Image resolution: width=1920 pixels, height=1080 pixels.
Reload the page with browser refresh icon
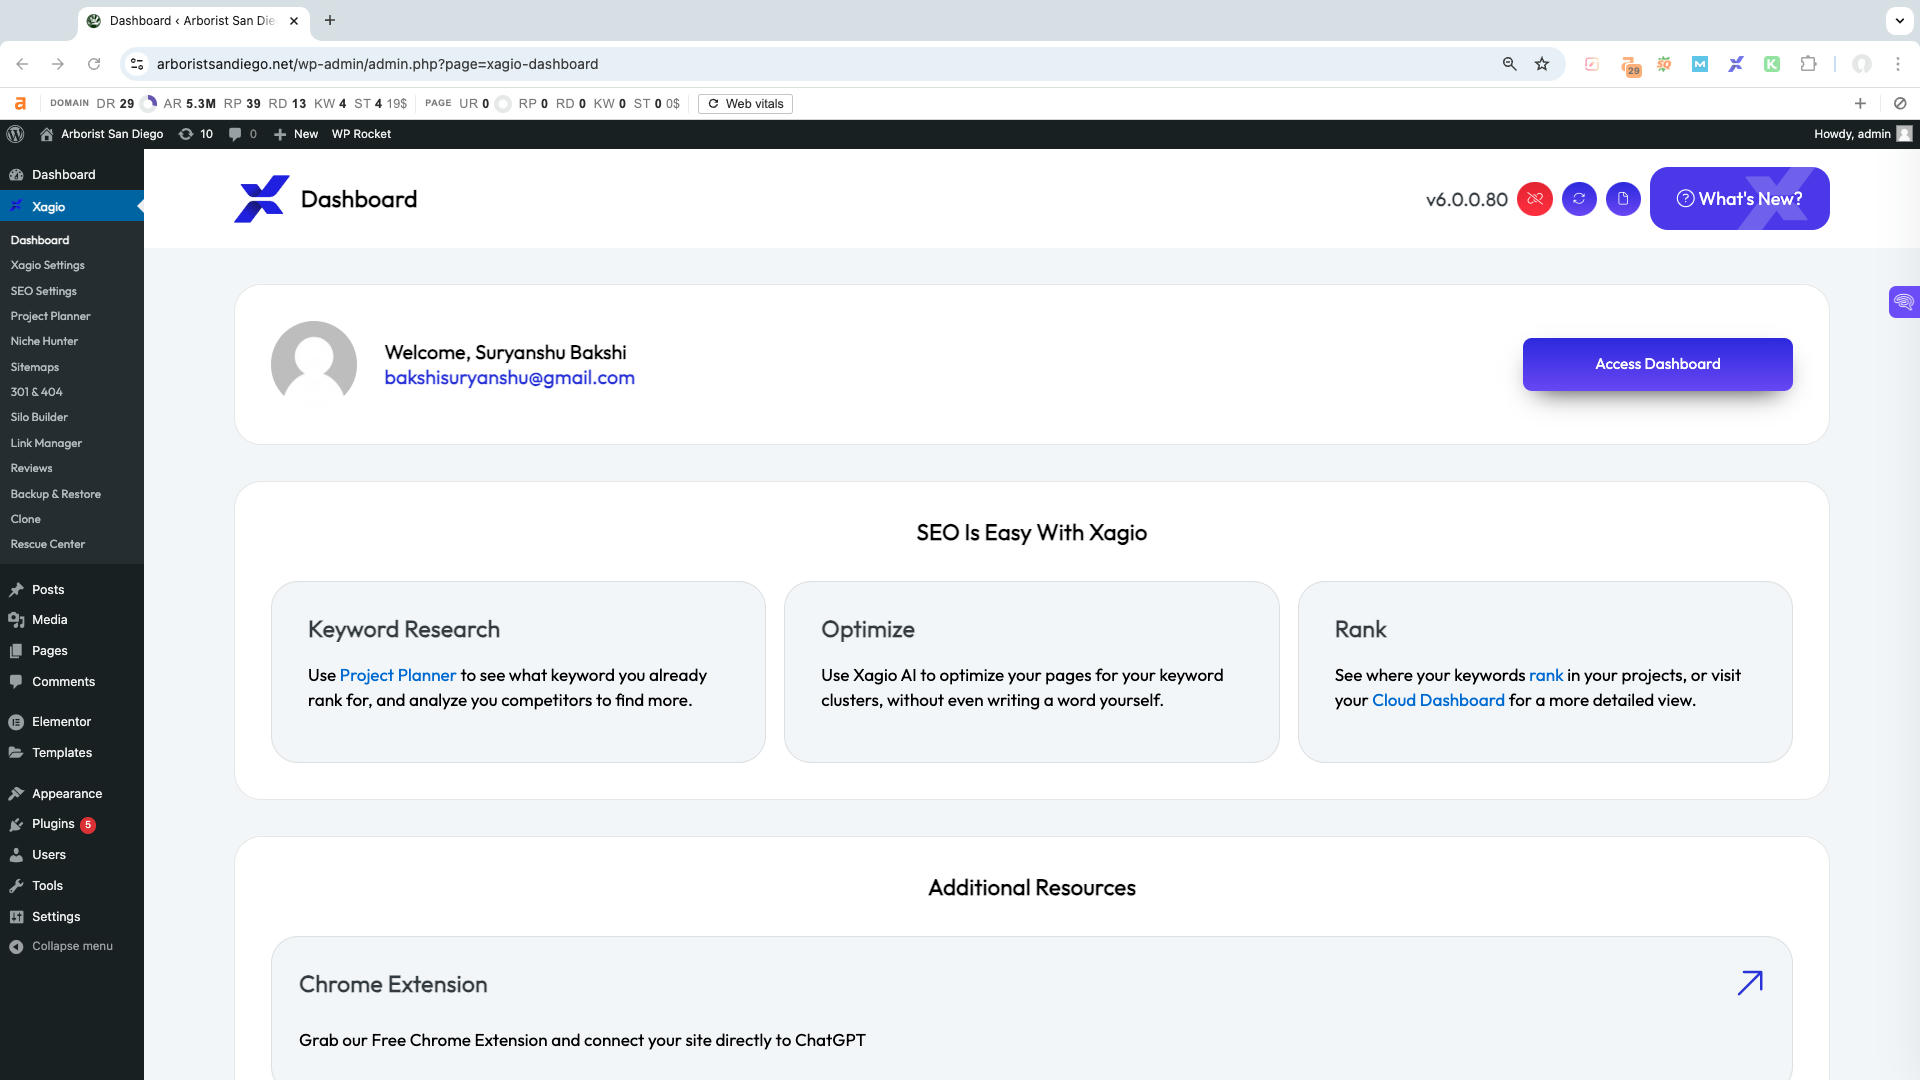coord(94,64)
